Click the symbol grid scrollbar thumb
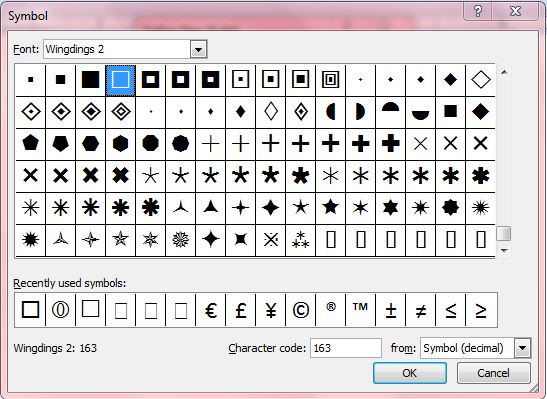Viewport: 547px width, 399px height. (504, 234)
